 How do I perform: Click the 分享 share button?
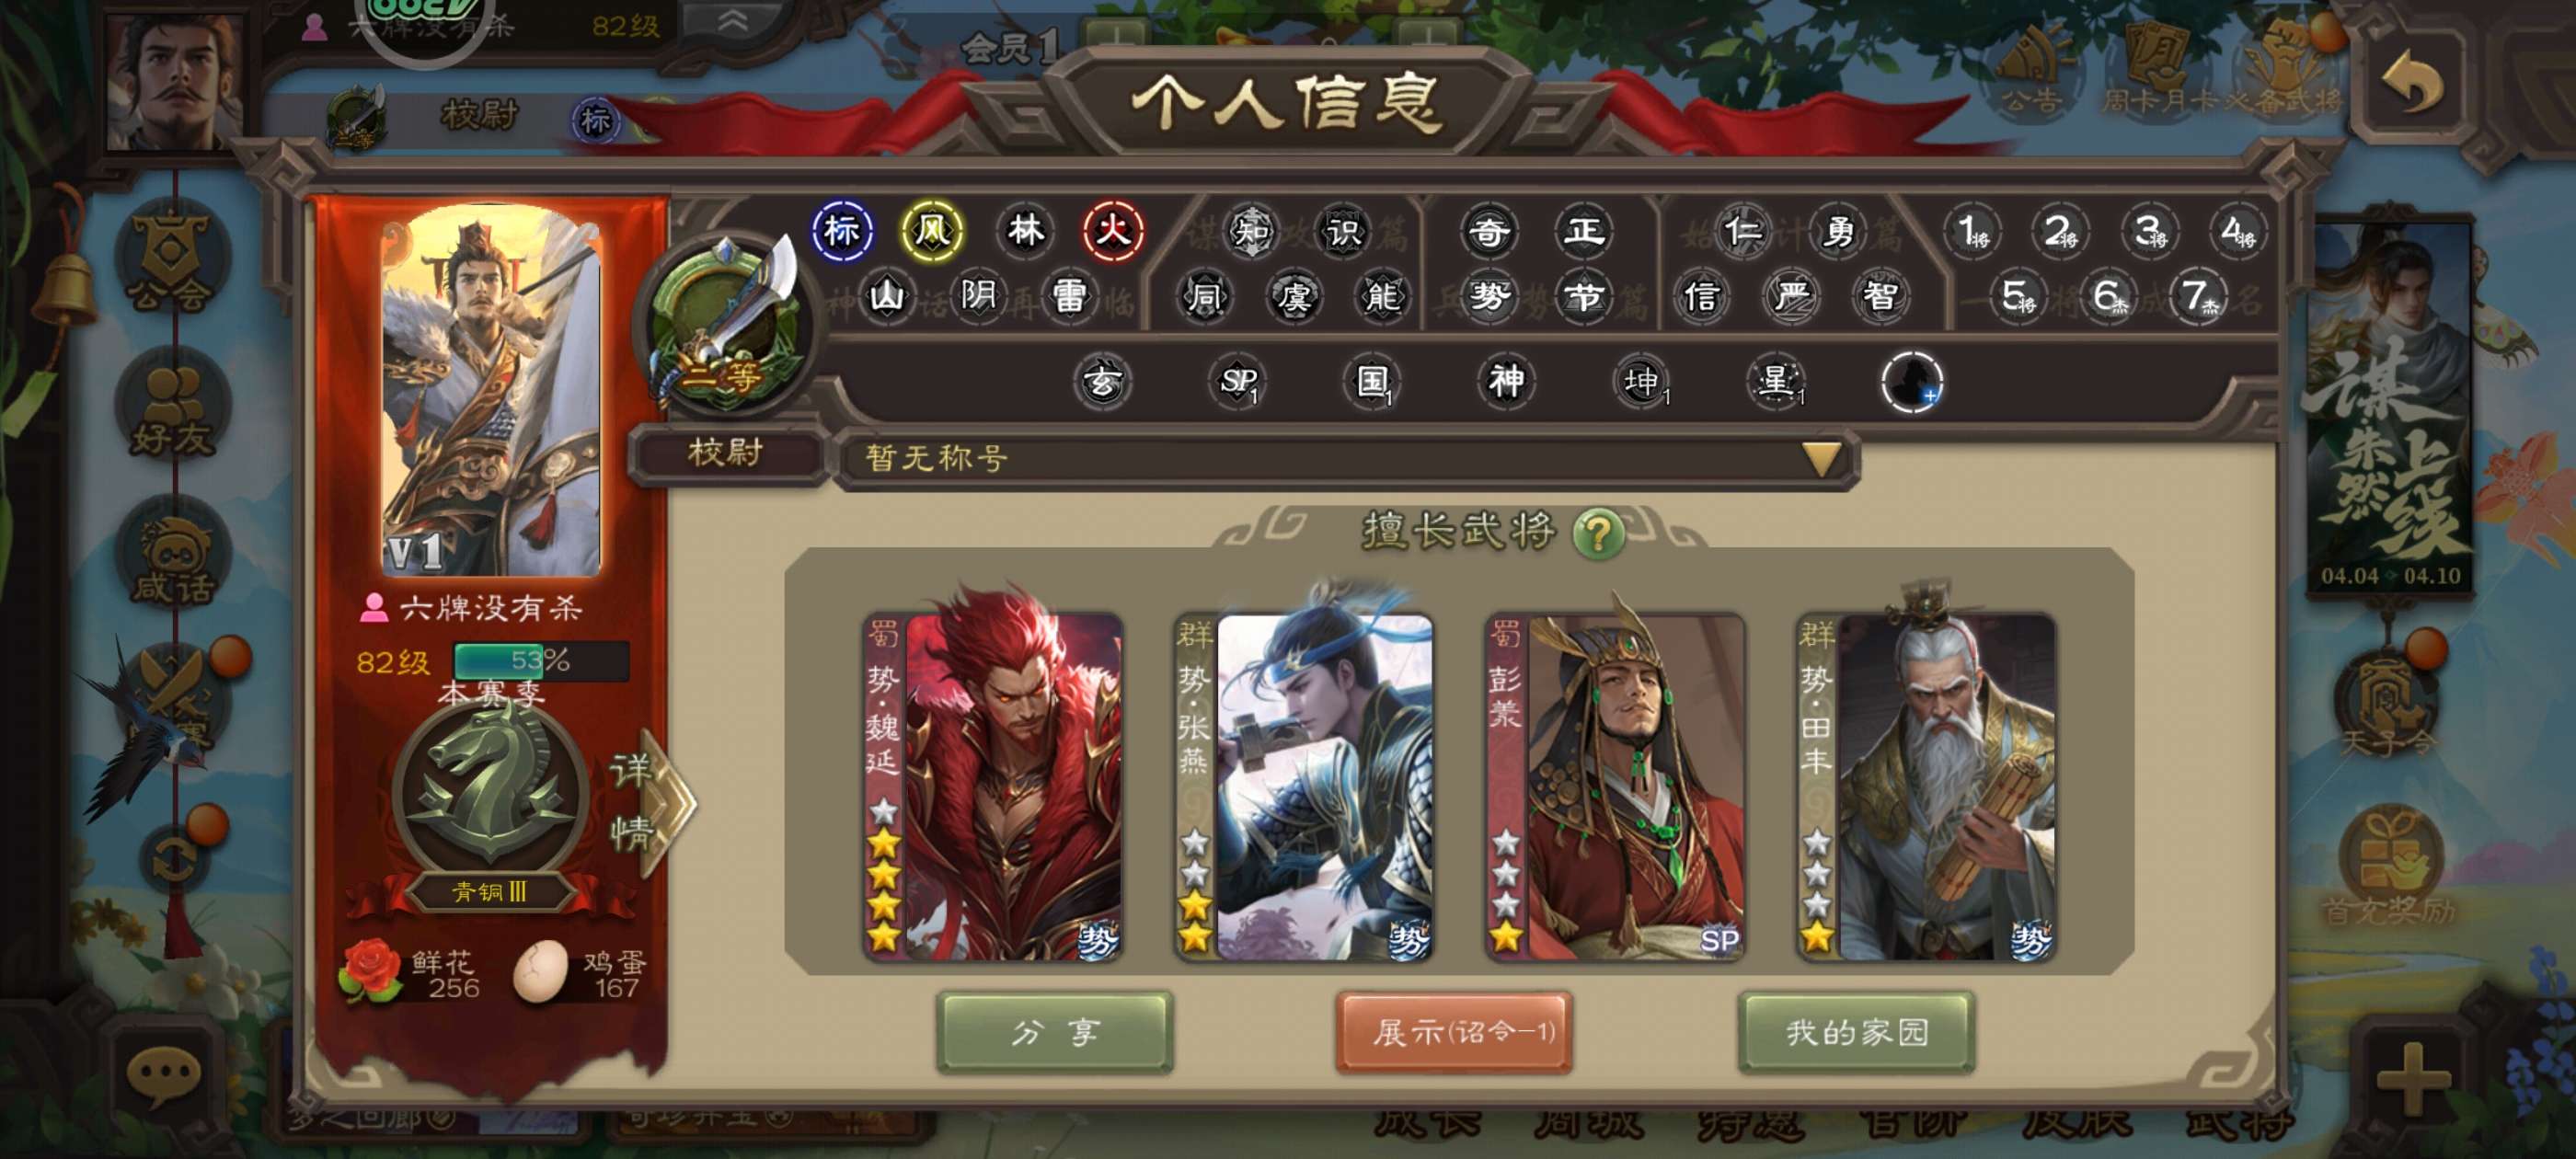(1055, 1032)
